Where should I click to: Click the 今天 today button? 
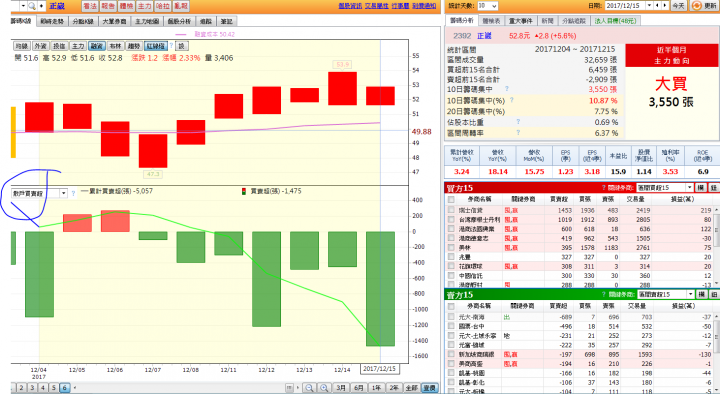point(679,6)
